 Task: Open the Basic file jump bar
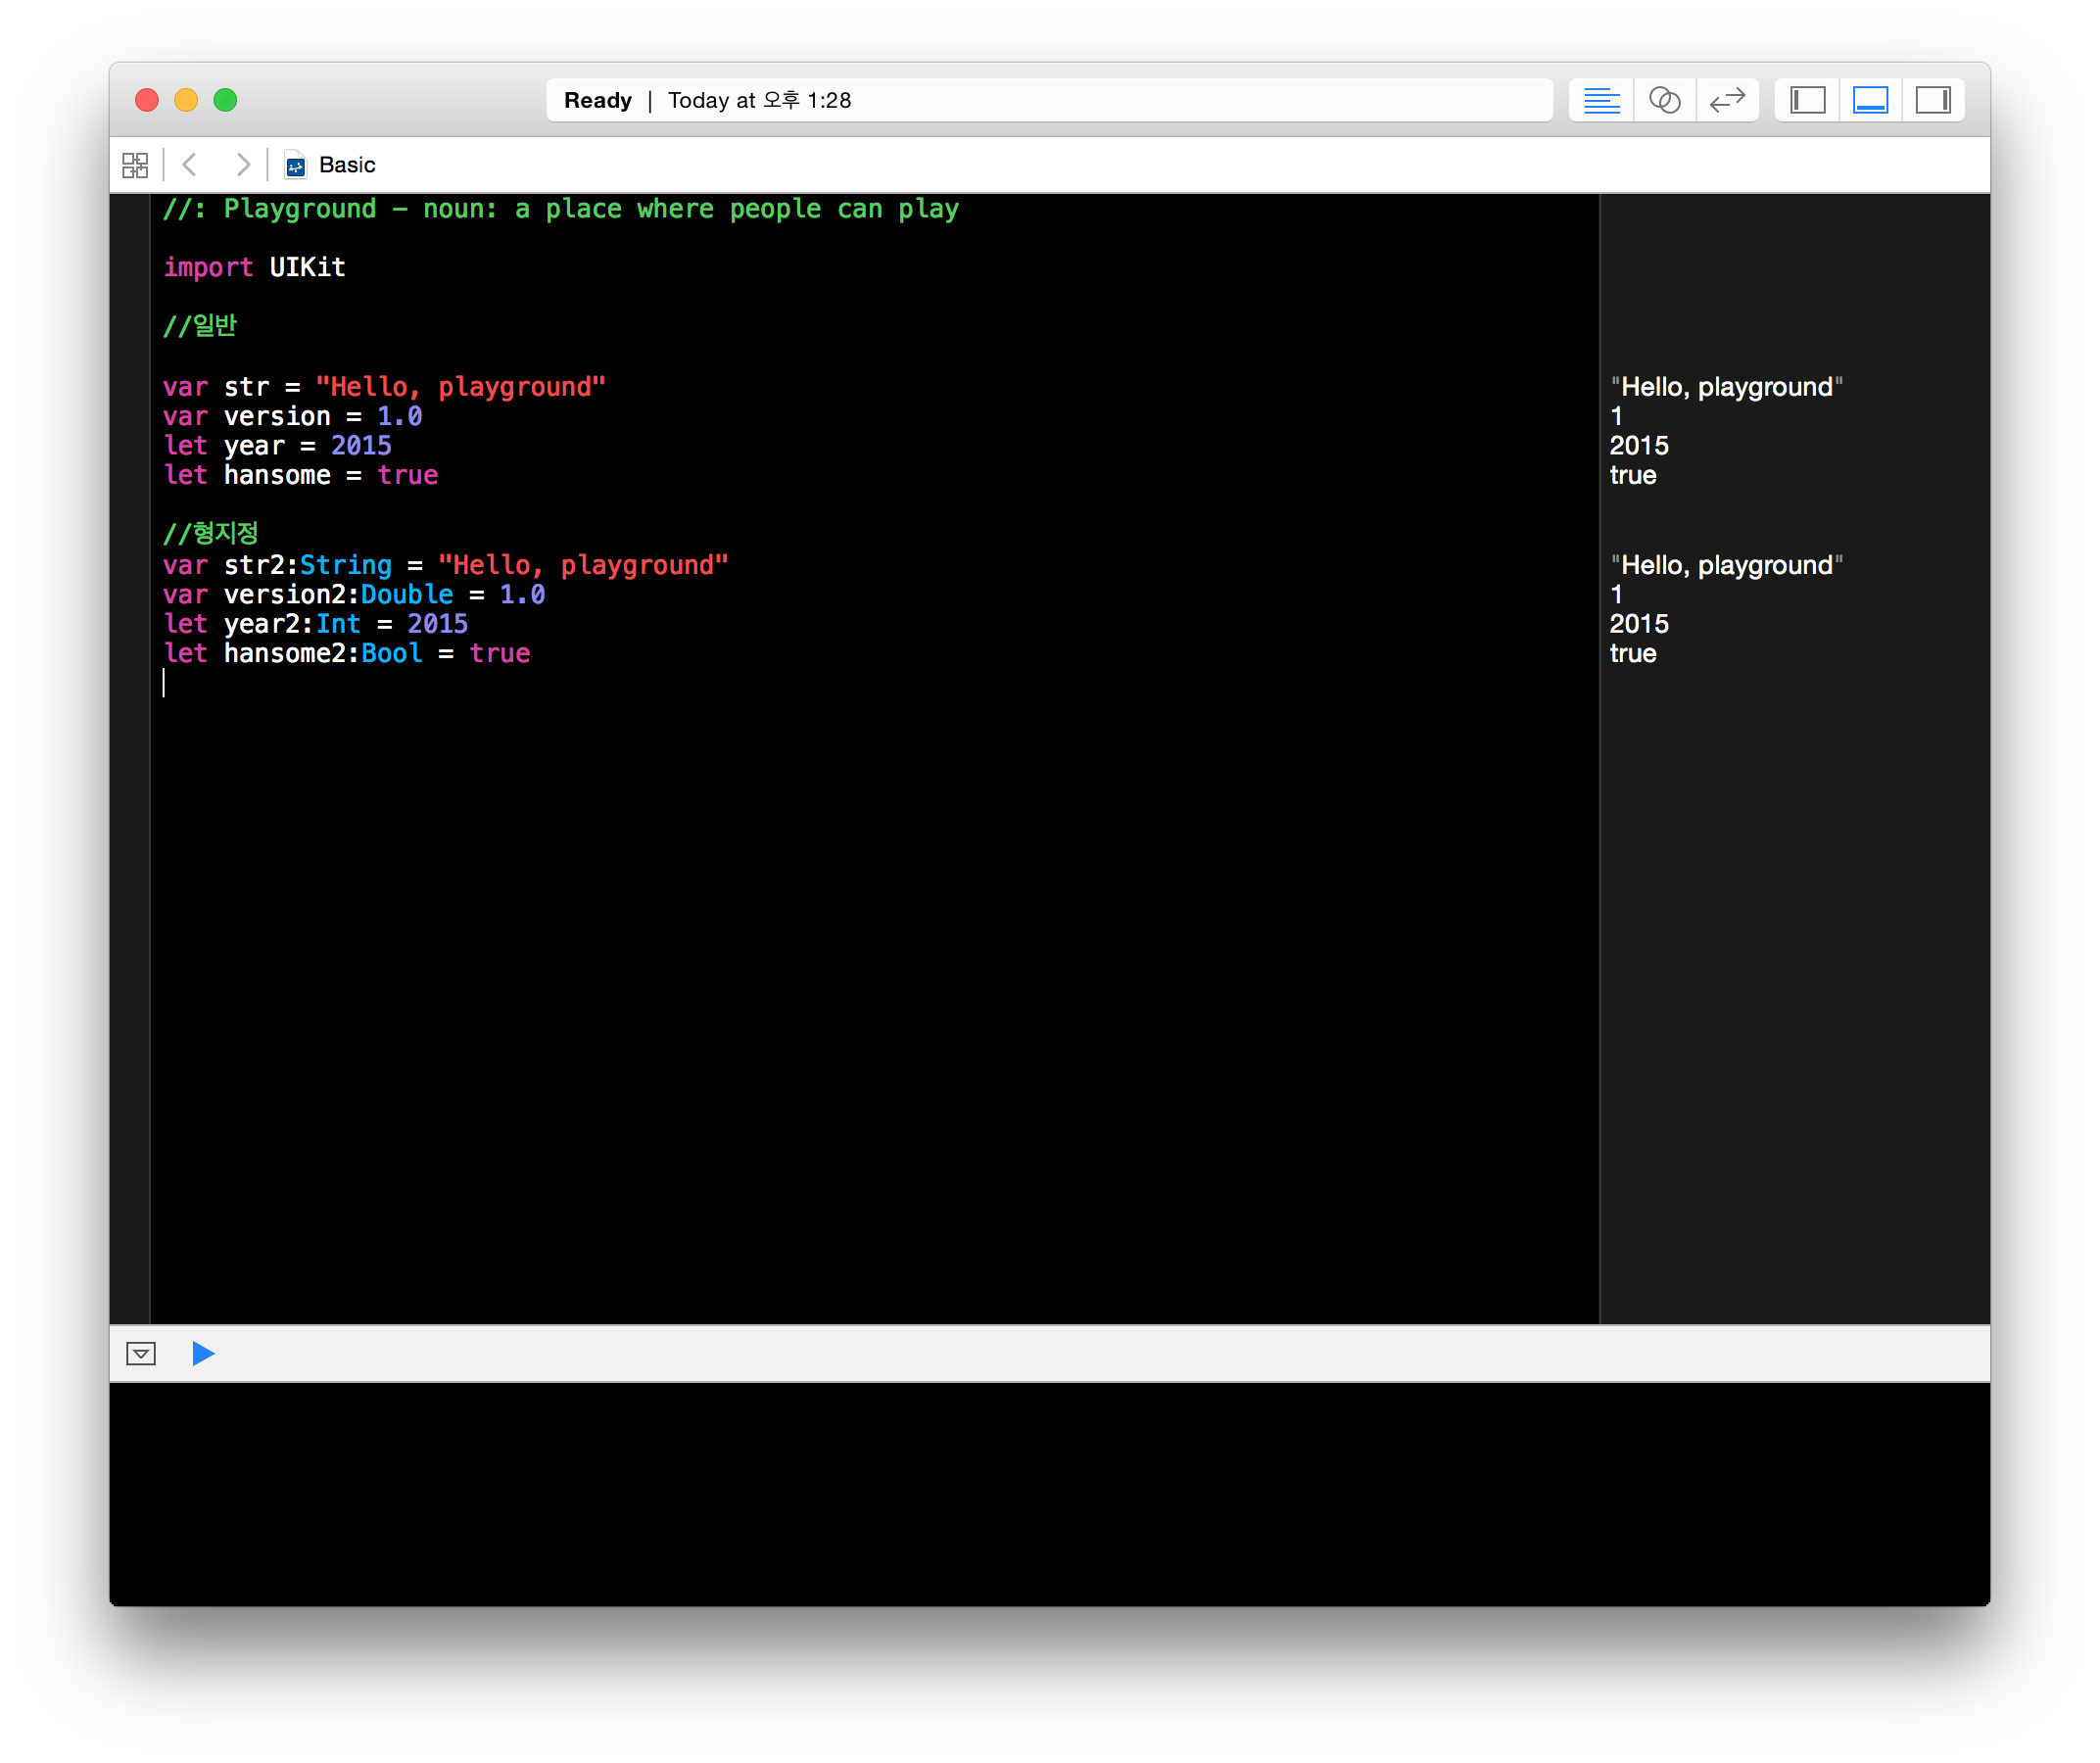(347, 165)
